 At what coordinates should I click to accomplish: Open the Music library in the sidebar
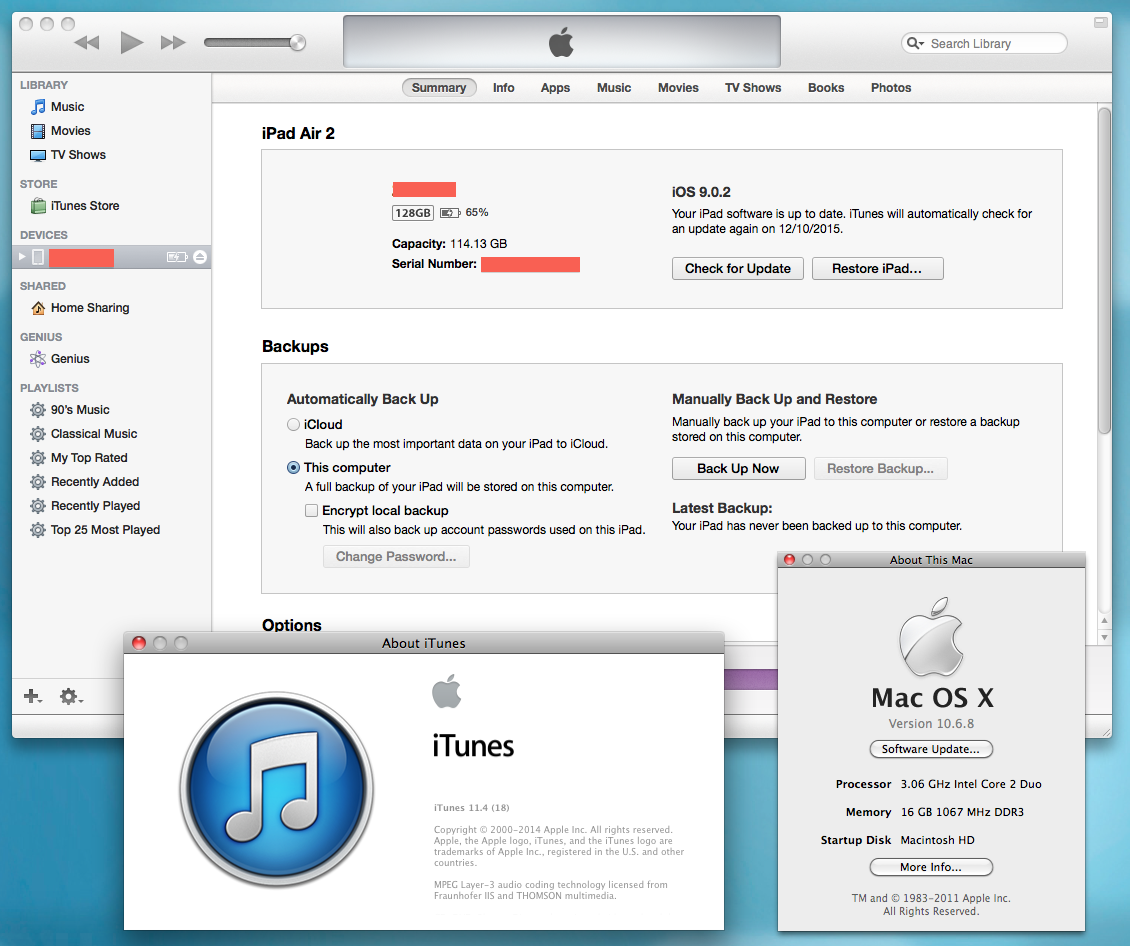click(x=67, y=106)
